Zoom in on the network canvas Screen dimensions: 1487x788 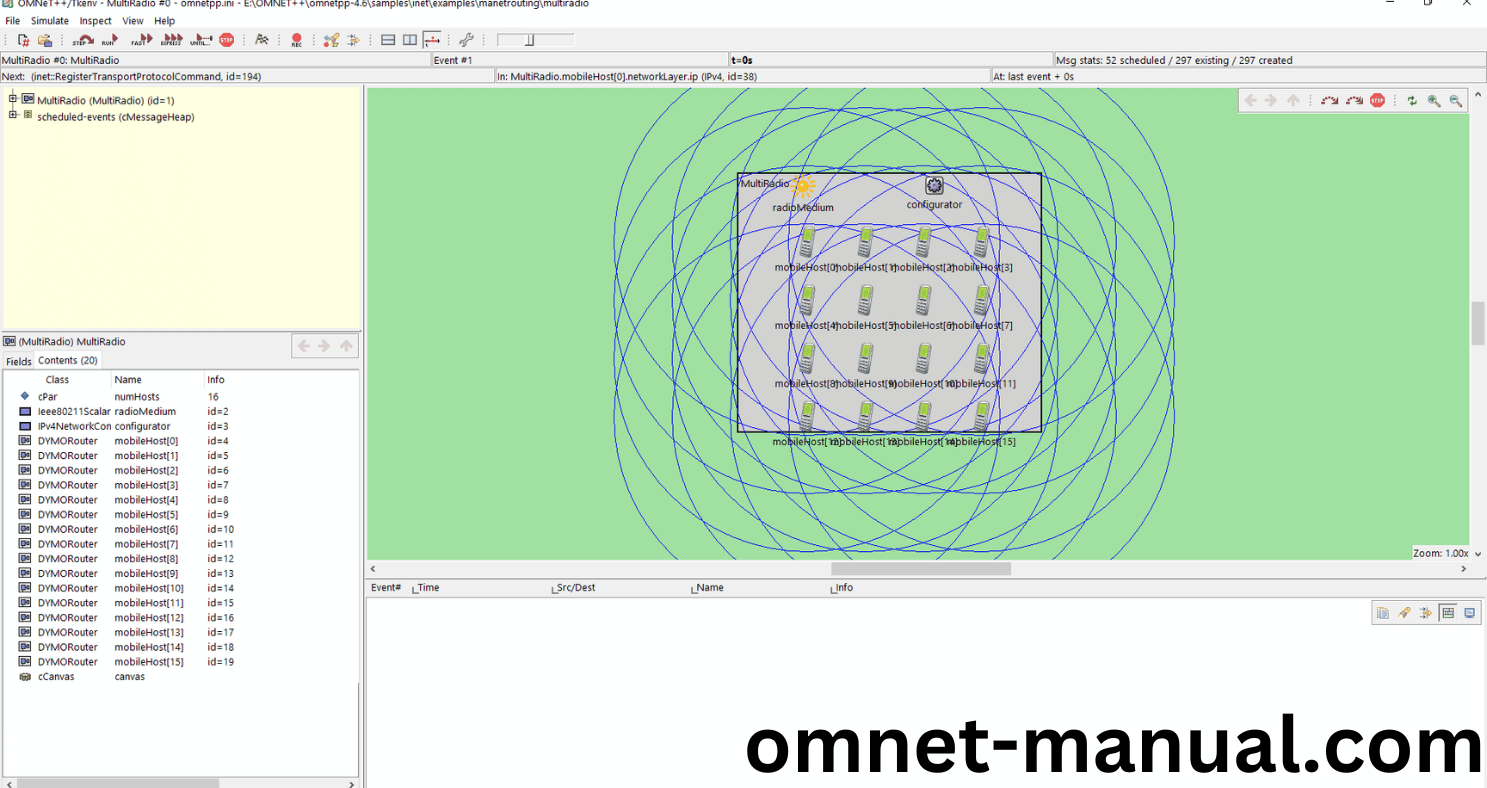pos(1434,100)
